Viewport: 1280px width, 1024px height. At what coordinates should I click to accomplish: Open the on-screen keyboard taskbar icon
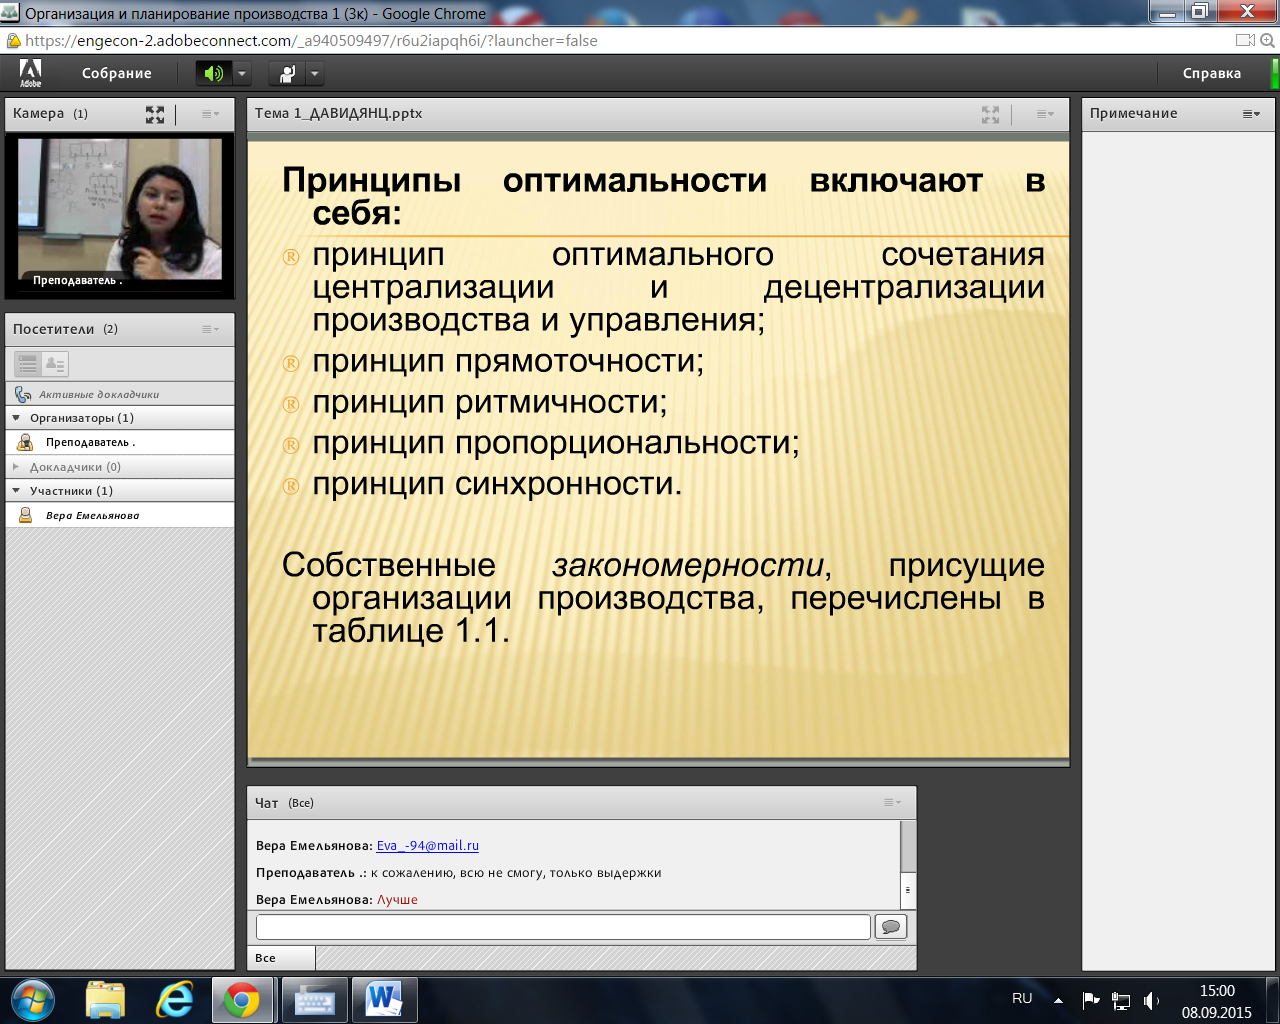coord(314,999)
